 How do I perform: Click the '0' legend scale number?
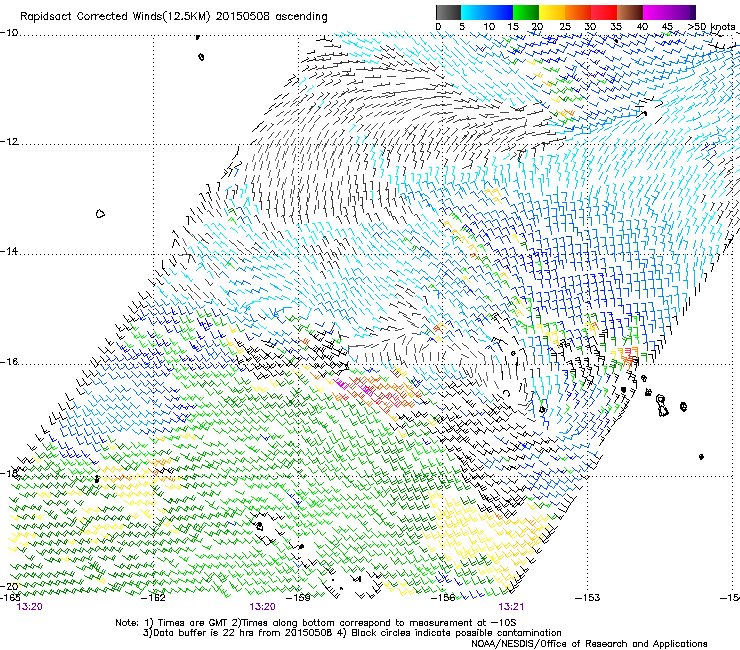coord(438,27)
